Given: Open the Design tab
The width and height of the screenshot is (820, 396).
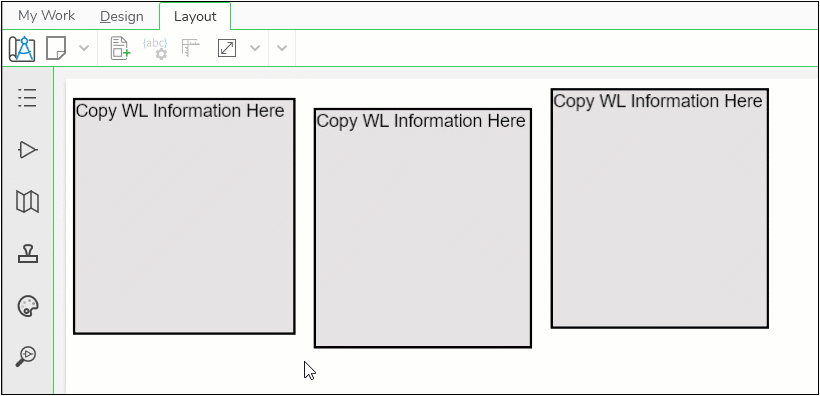Looking at the screenshot, I should (x=121, y=17).
